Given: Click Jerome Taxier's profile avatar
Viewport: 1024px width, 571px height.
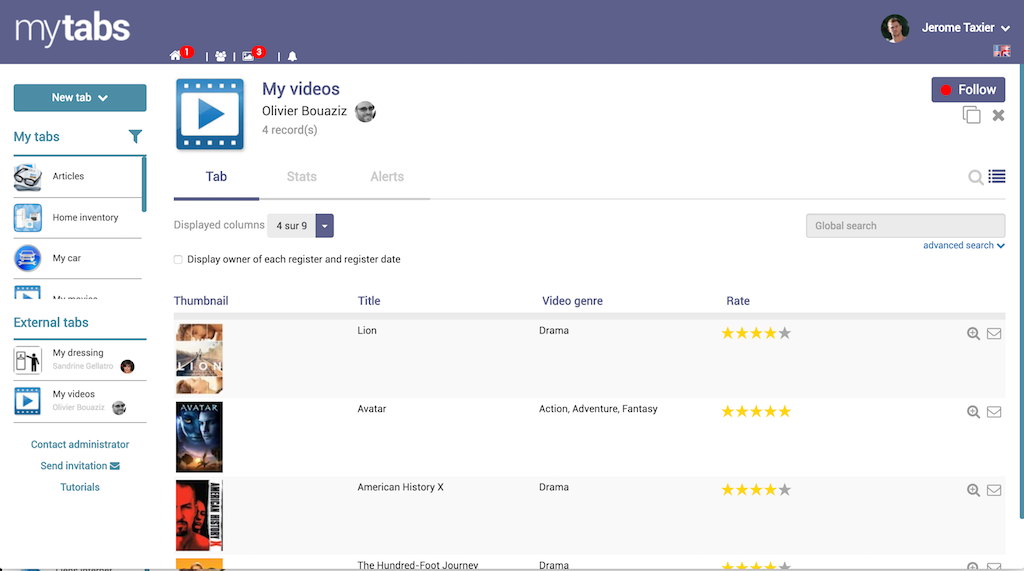Looking at the screenshot, I should click(895, 28).
